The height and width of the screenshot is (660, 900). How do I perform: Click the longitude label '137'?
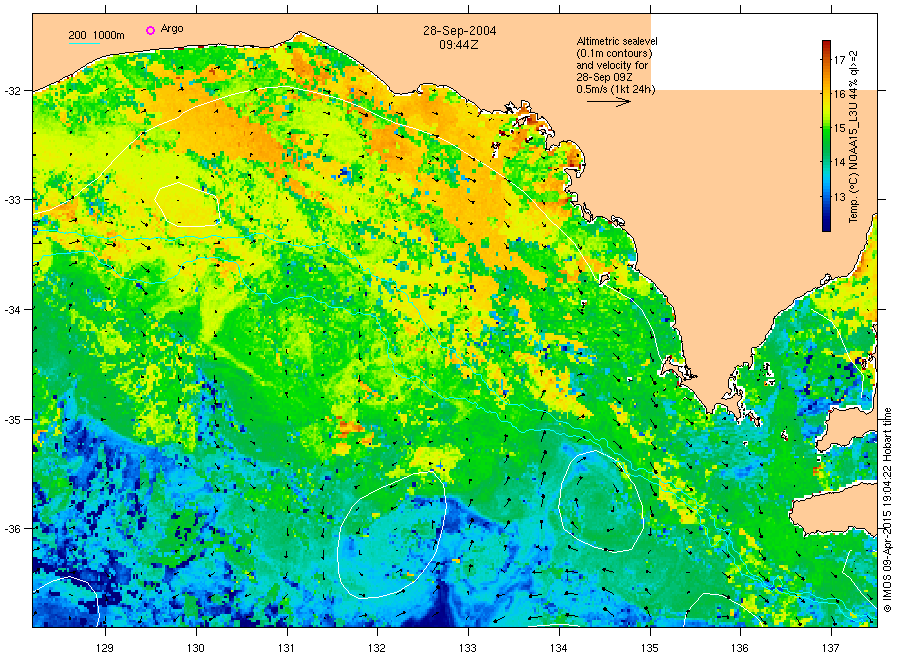831,648
